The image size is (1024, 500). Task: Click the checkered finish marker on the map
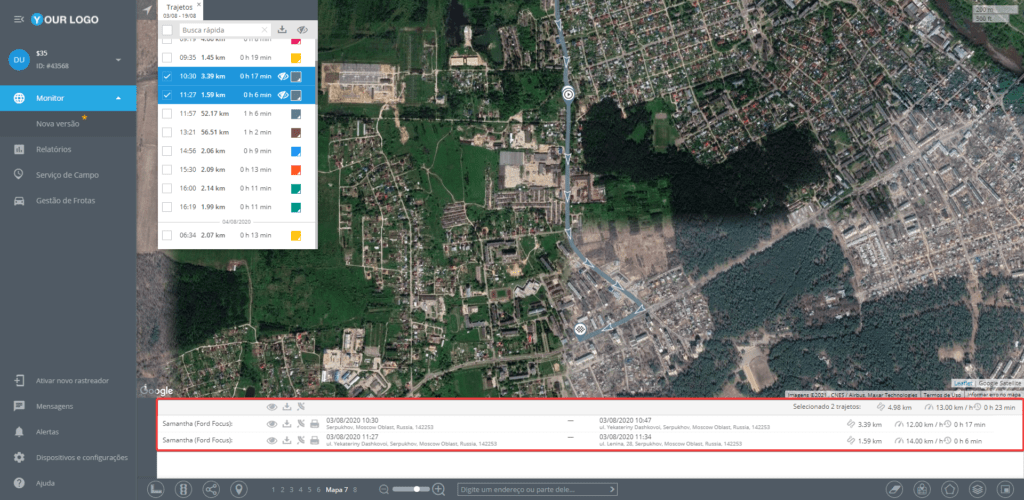[x=580, y=330]
